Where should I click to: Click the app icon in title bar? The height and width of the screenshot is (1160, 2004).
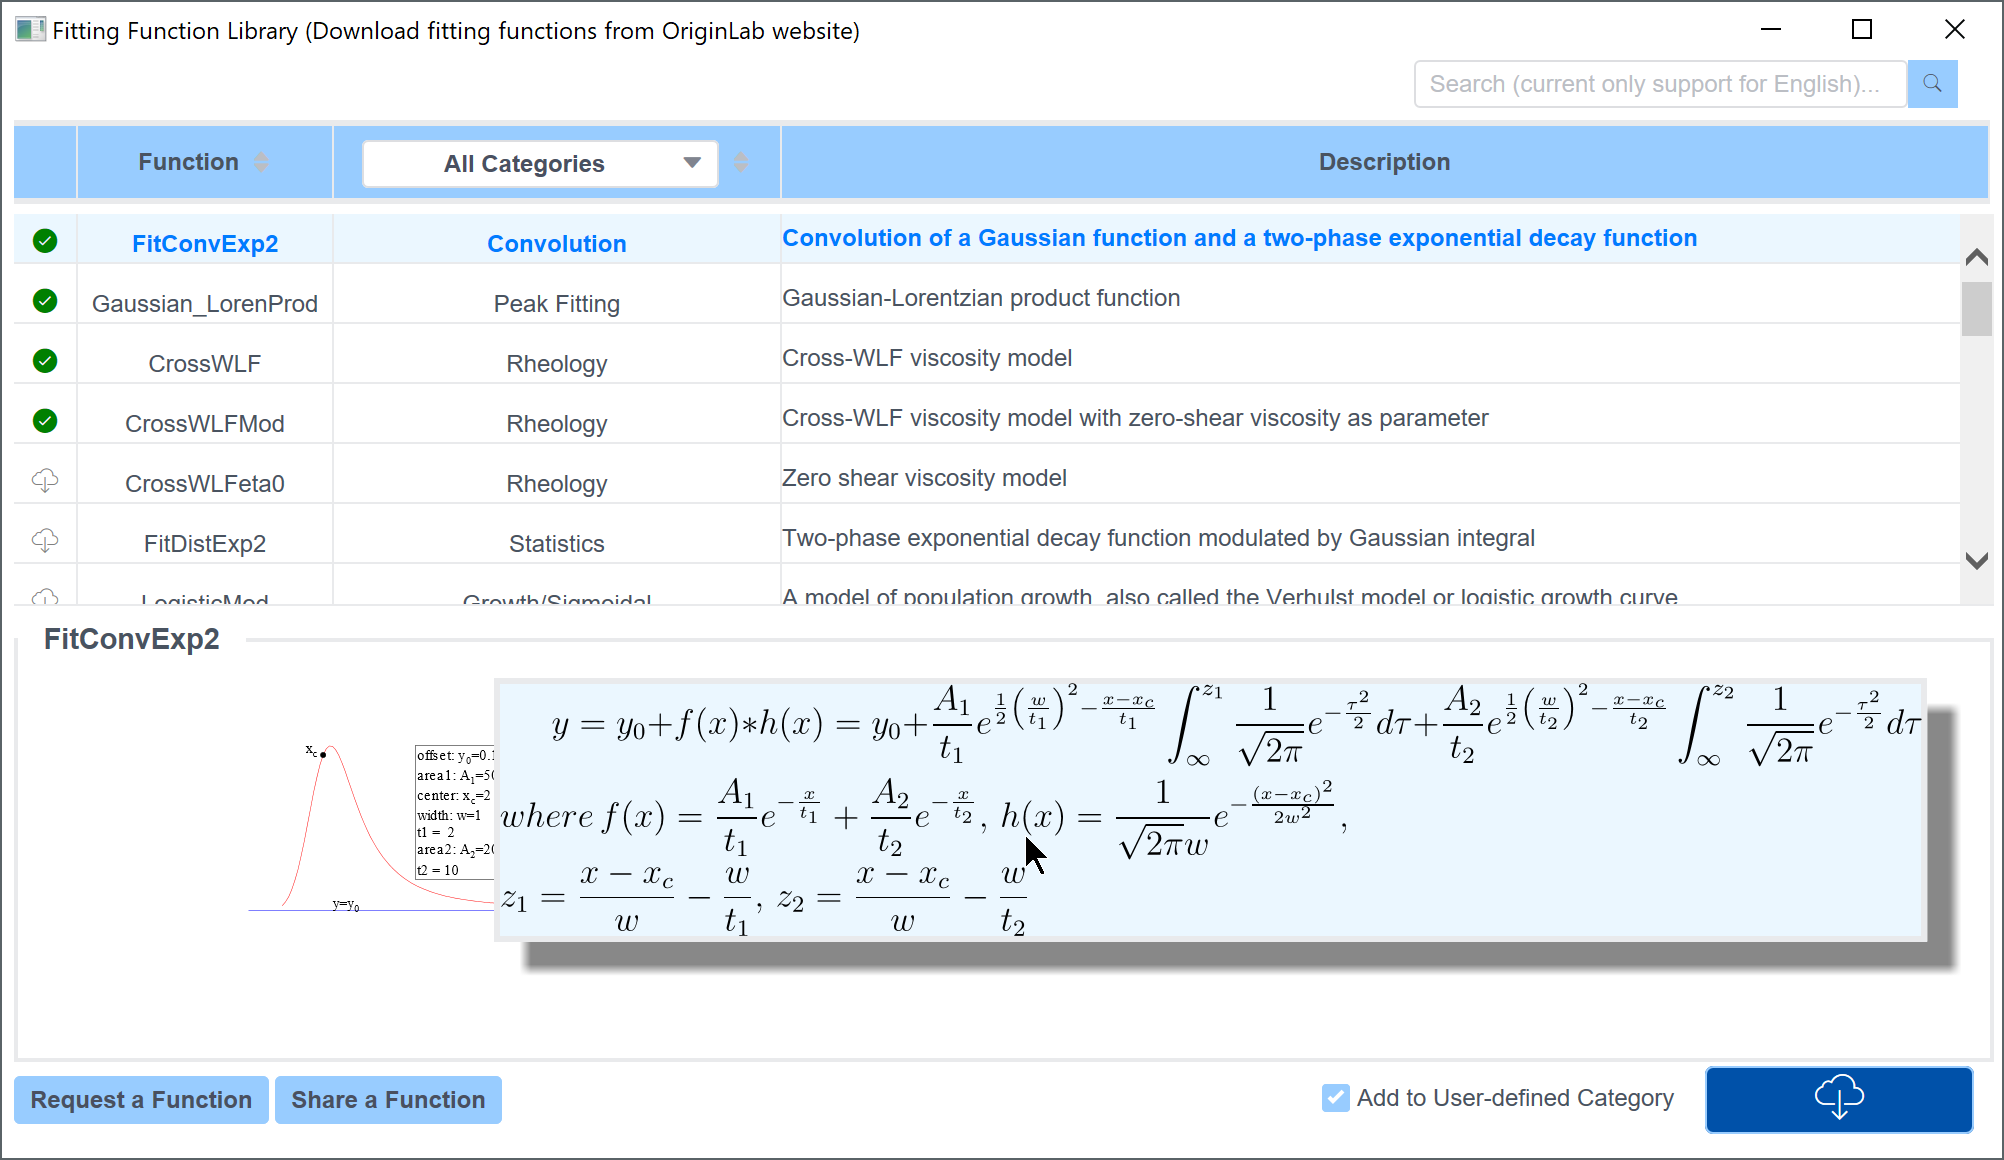[x=30, y=30]
